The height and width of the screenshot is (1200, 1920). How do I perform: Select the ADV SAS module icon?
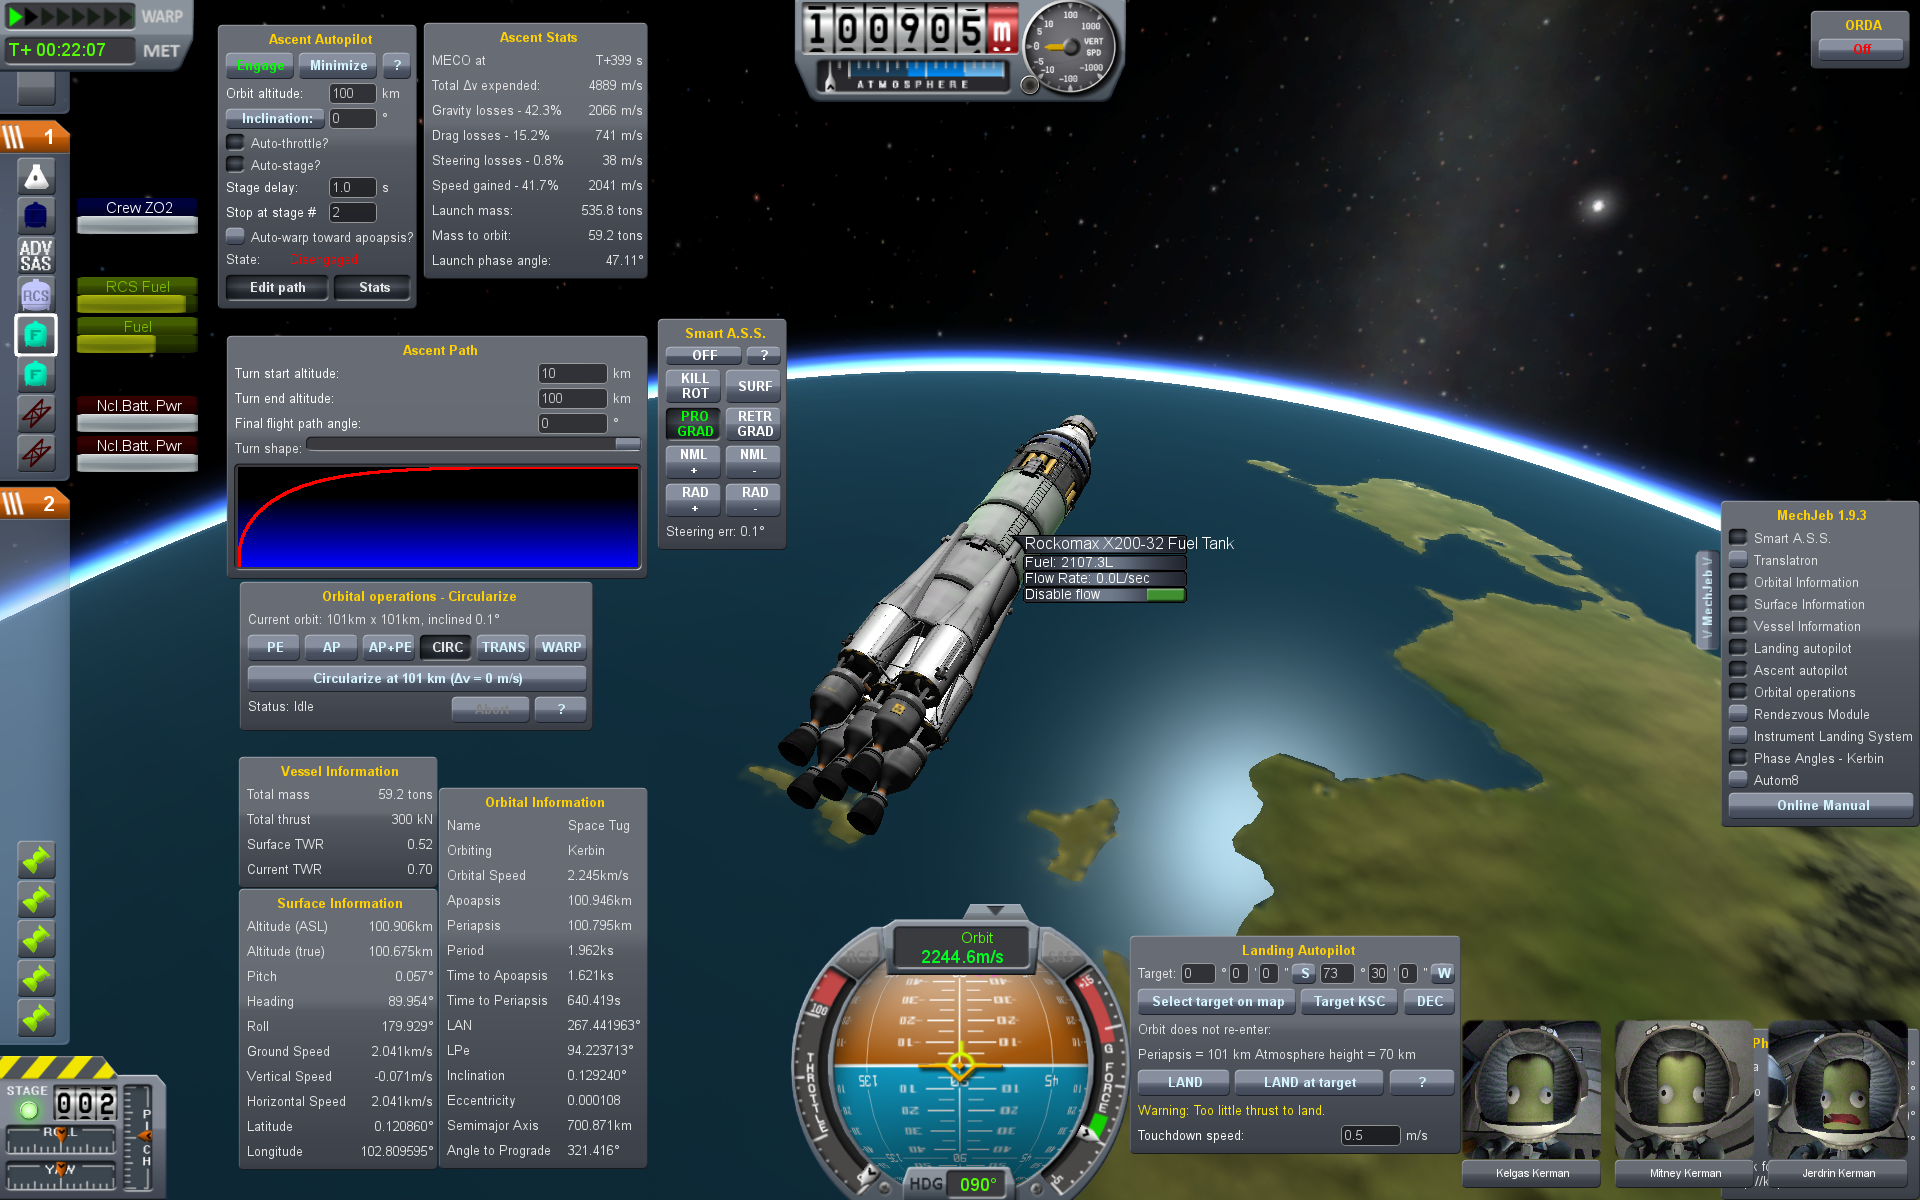[x=36, y=255]
